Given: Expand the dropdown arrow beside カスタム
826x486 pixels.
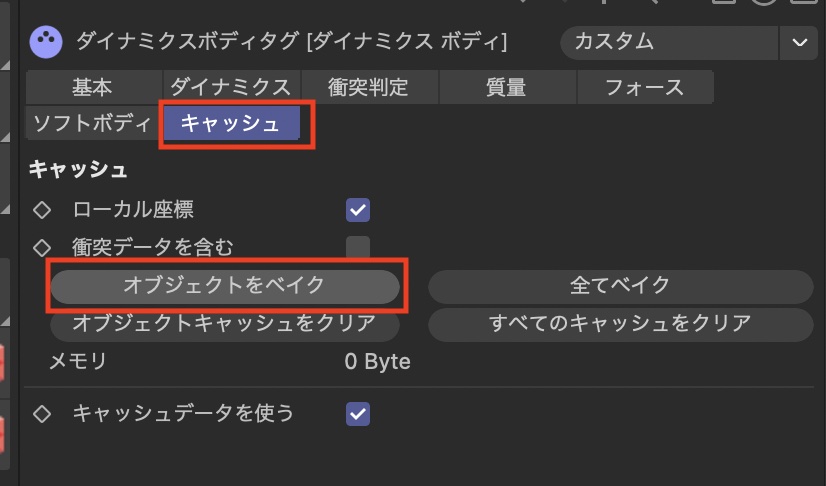Looking at the screenshot, I should point(797,42).
